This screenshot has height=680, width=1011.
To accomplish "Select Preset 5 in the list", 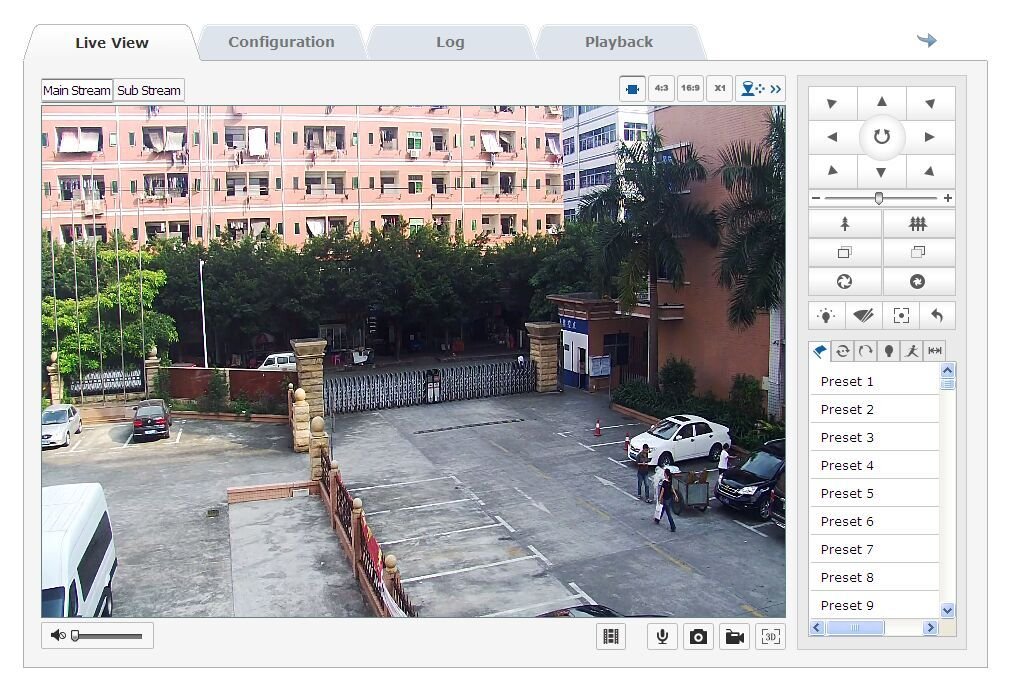I will [847, 493].
